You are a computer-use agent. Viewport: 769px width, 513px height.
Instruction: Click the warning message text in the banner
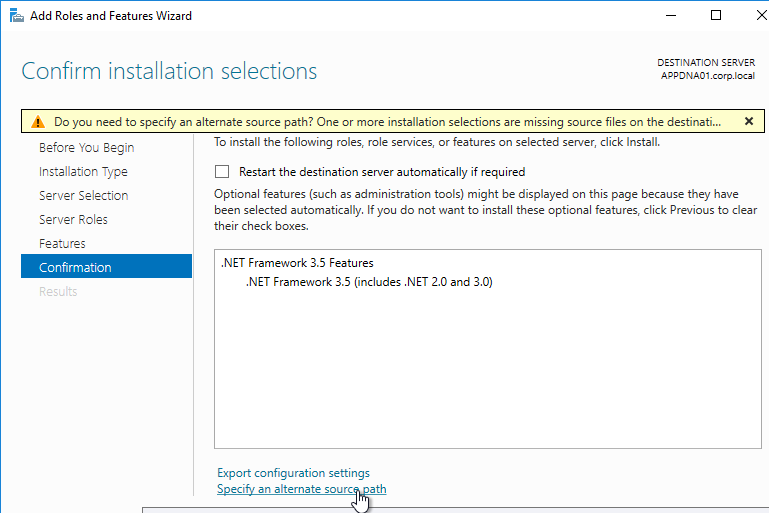tap(387, 122)
